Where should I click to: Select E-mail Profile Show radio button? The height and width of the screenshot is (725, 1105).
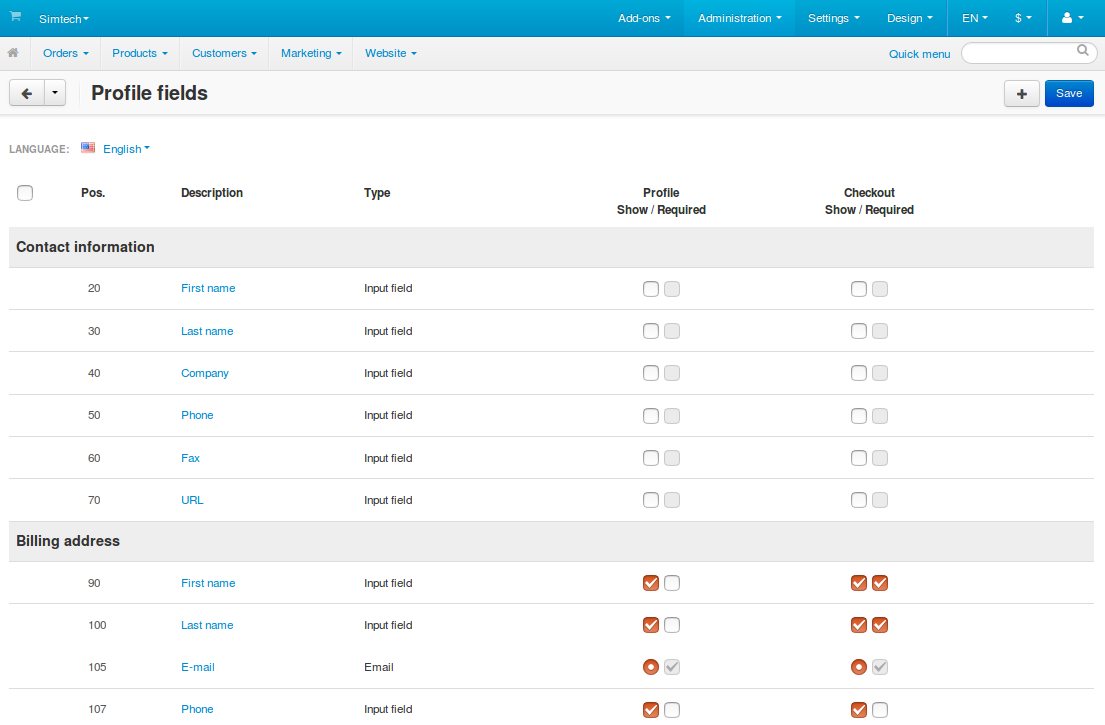(x=650, y=667)
